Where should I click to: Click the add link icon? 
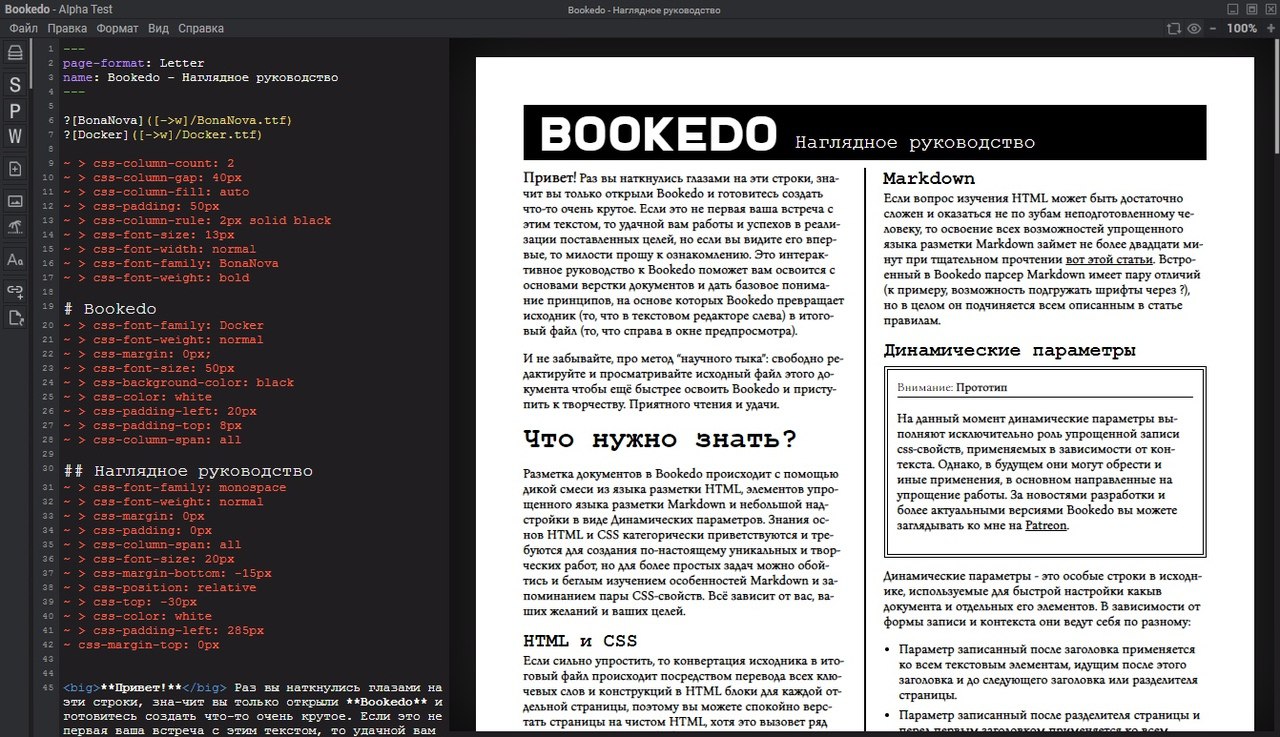pos(15,290)
